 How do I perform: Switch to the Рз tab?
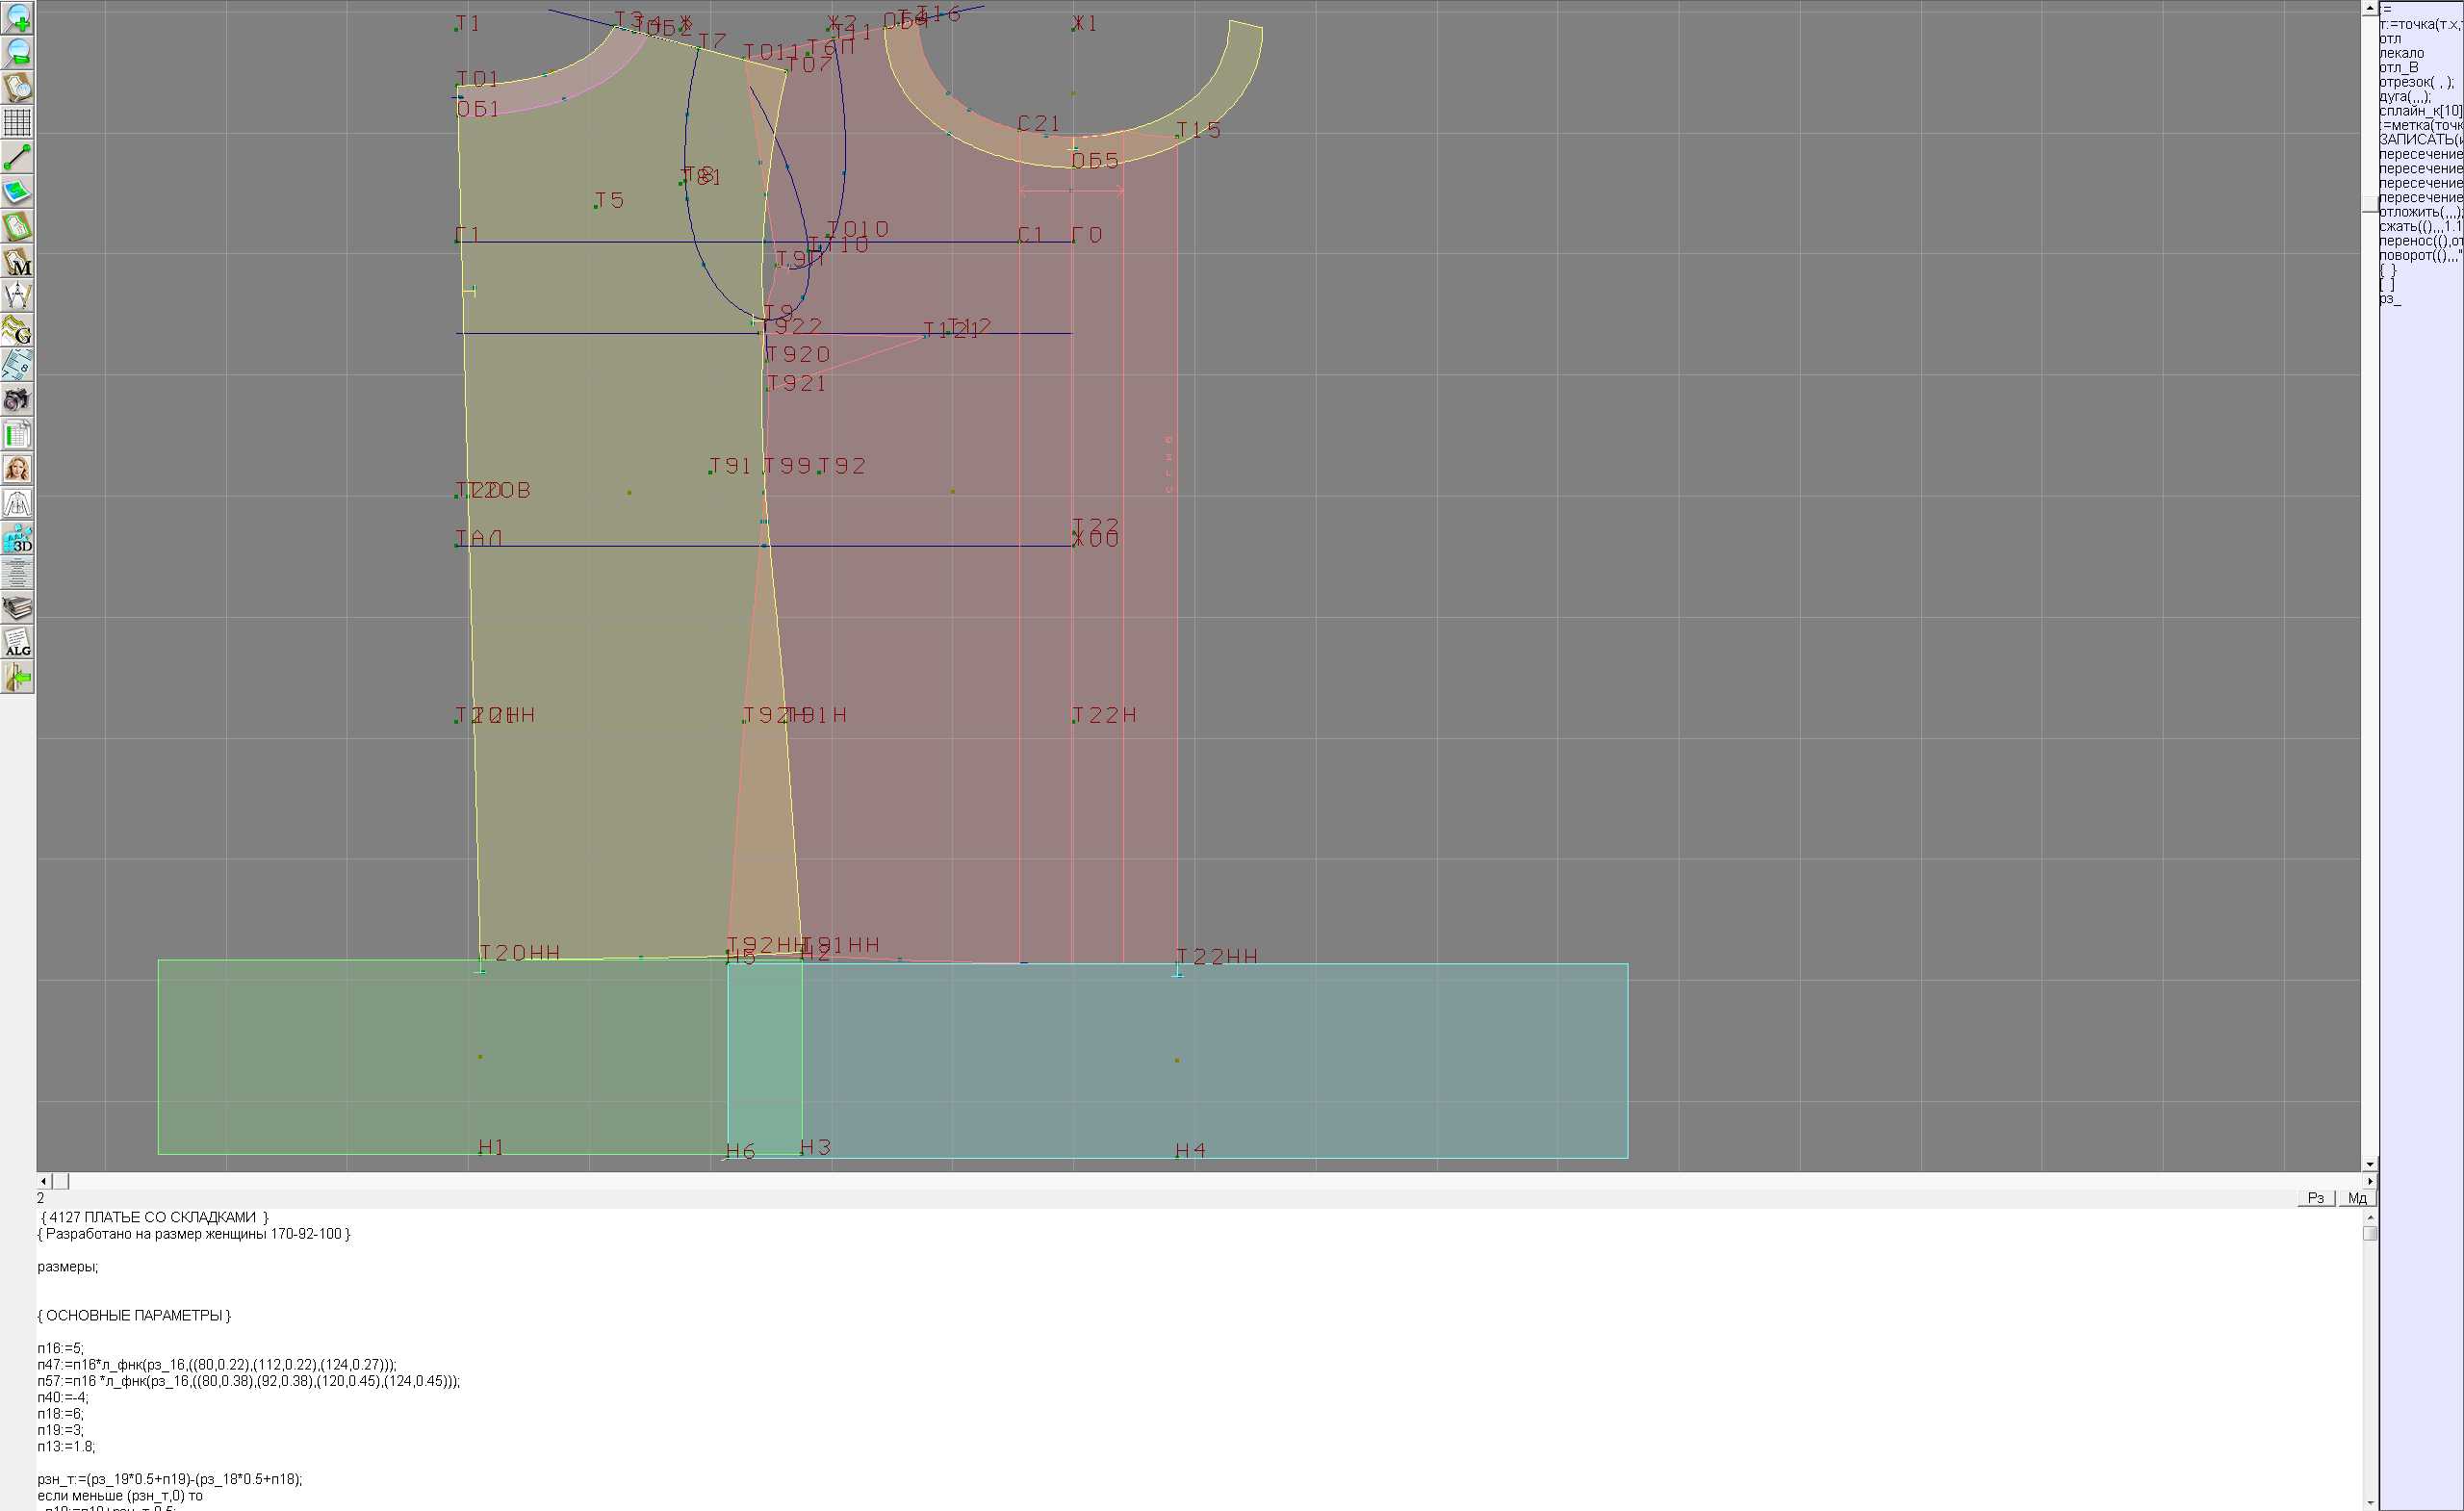coord(2315,1197)
